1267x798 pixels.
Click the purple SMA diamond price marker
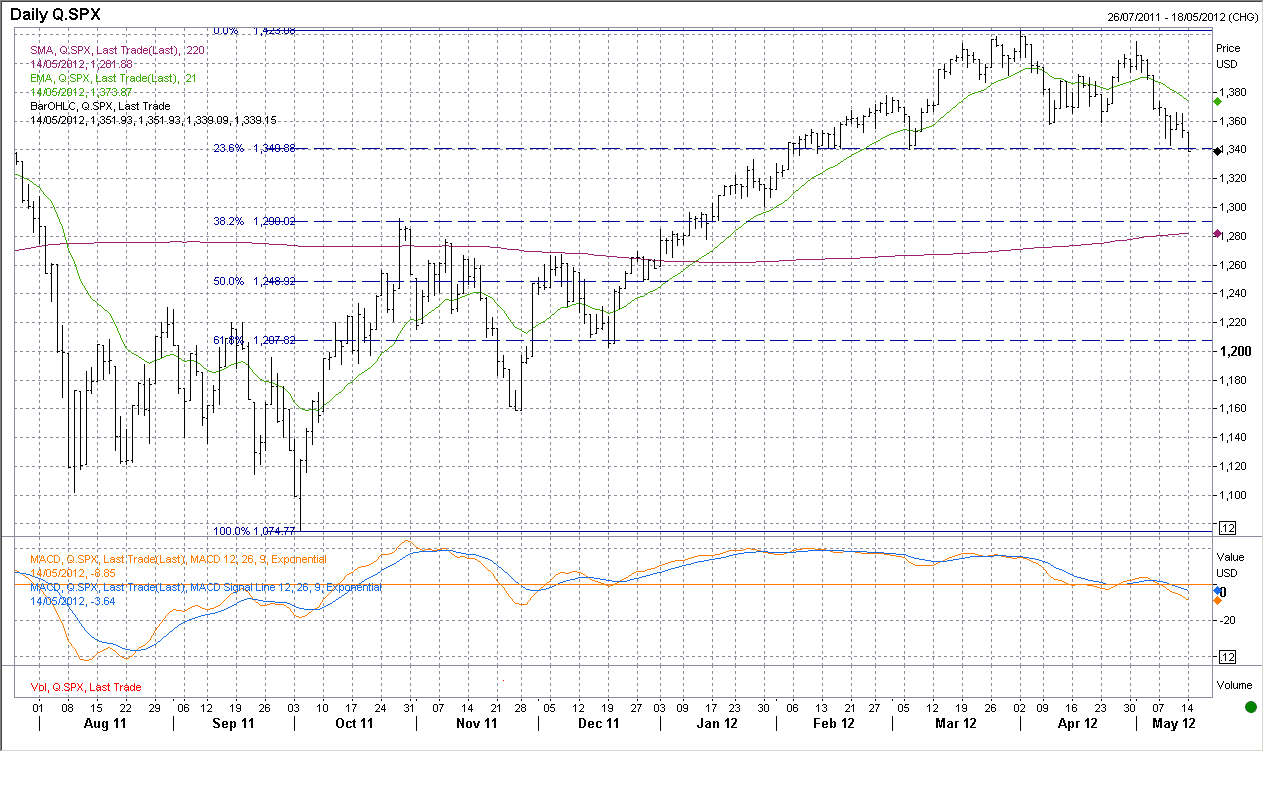coord(1217,234)
